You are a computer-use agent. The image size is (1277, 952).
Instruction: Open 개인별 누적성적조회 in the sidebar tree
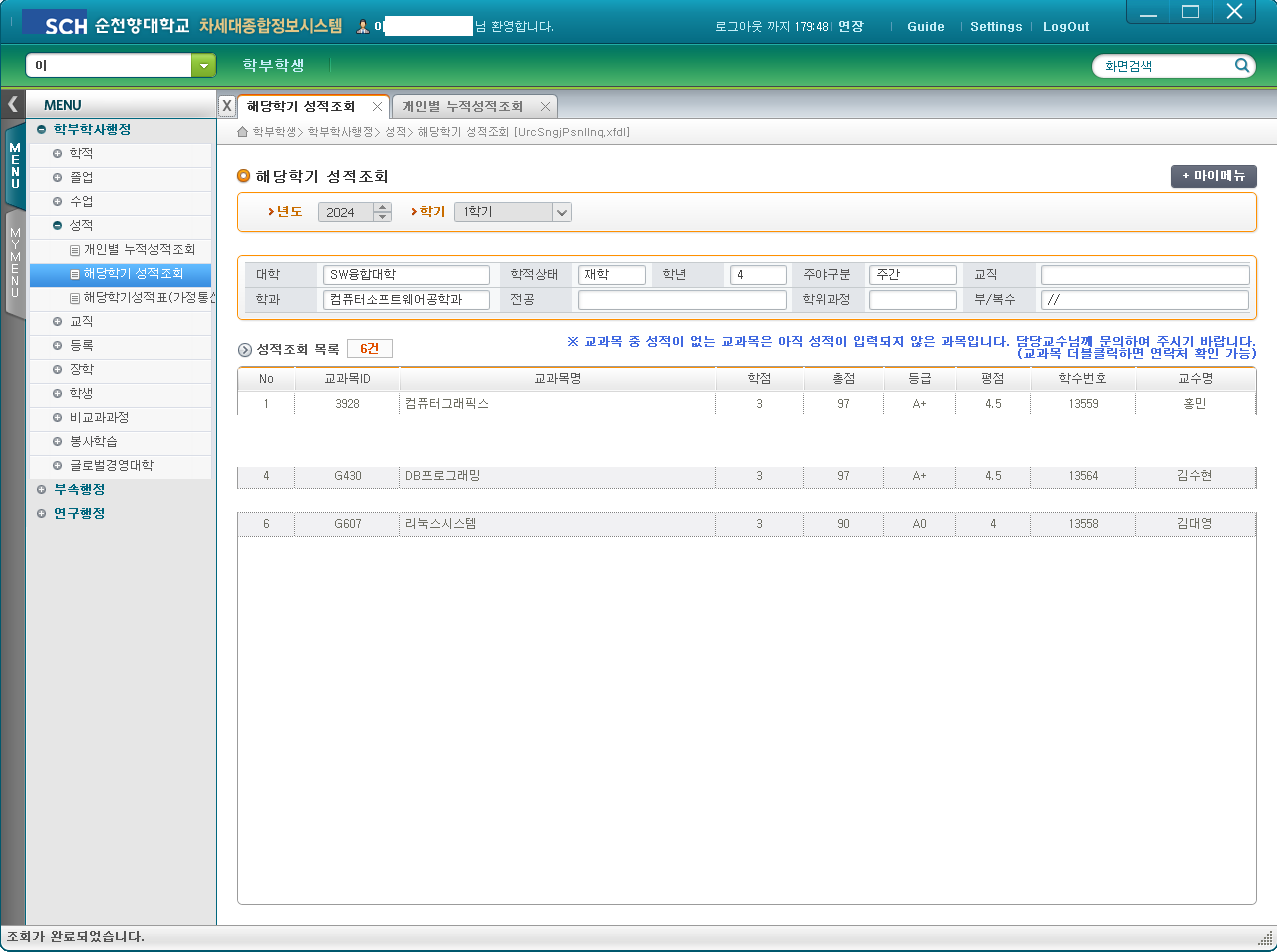[x=139, y=249]
